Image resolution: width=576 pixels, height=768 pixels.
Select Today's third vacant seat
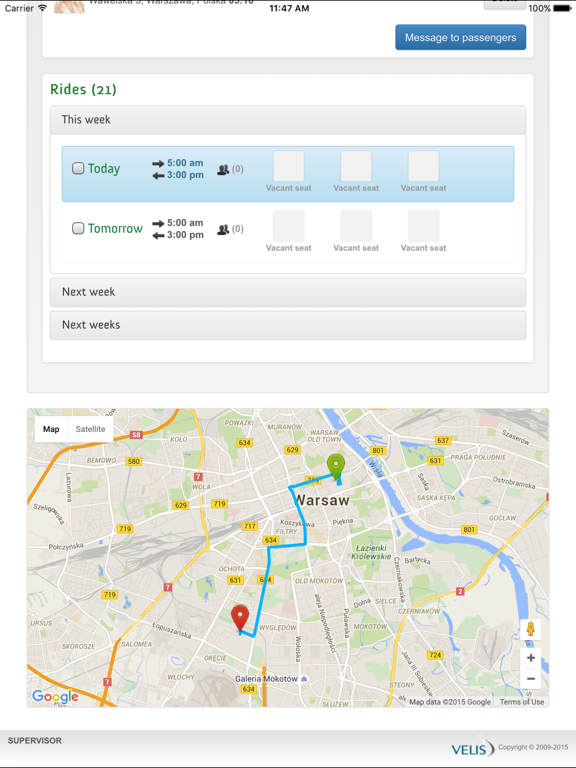424,167
